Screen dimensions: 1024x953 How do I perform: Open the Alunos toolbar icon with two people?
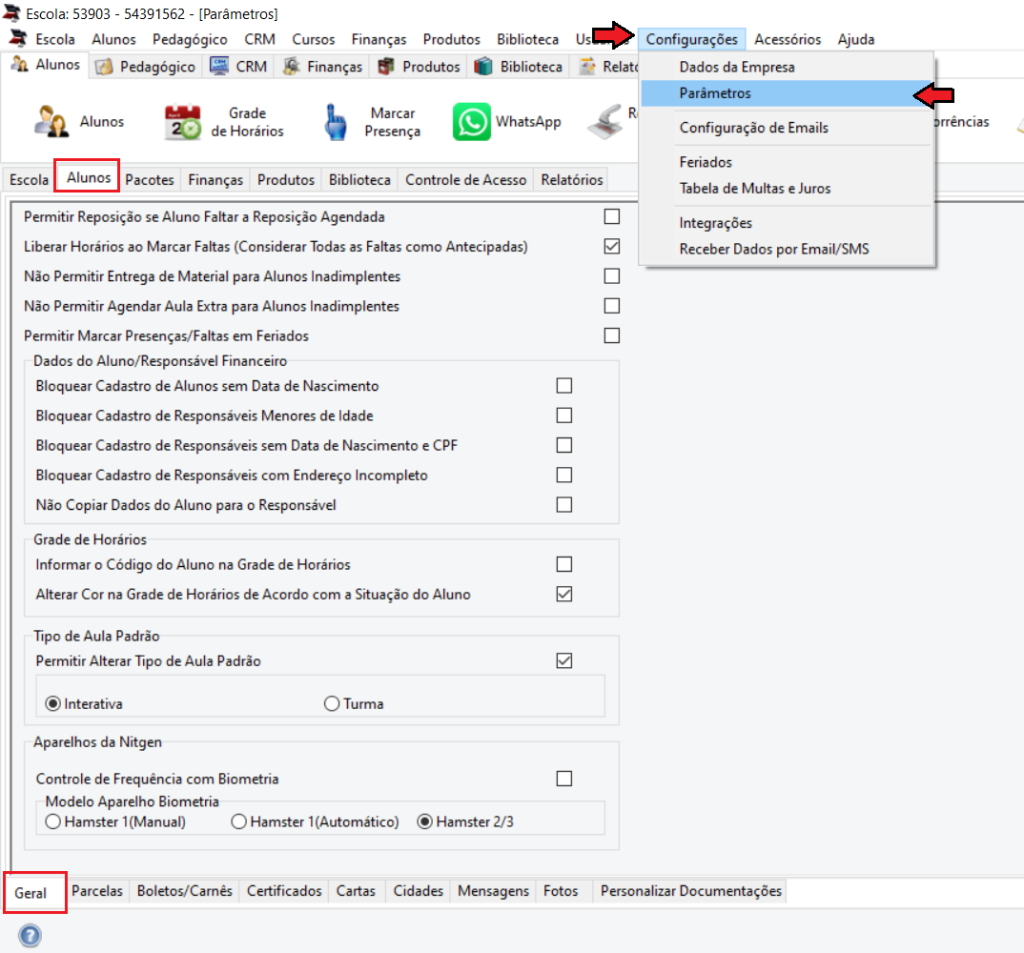[x=51, y=121]
